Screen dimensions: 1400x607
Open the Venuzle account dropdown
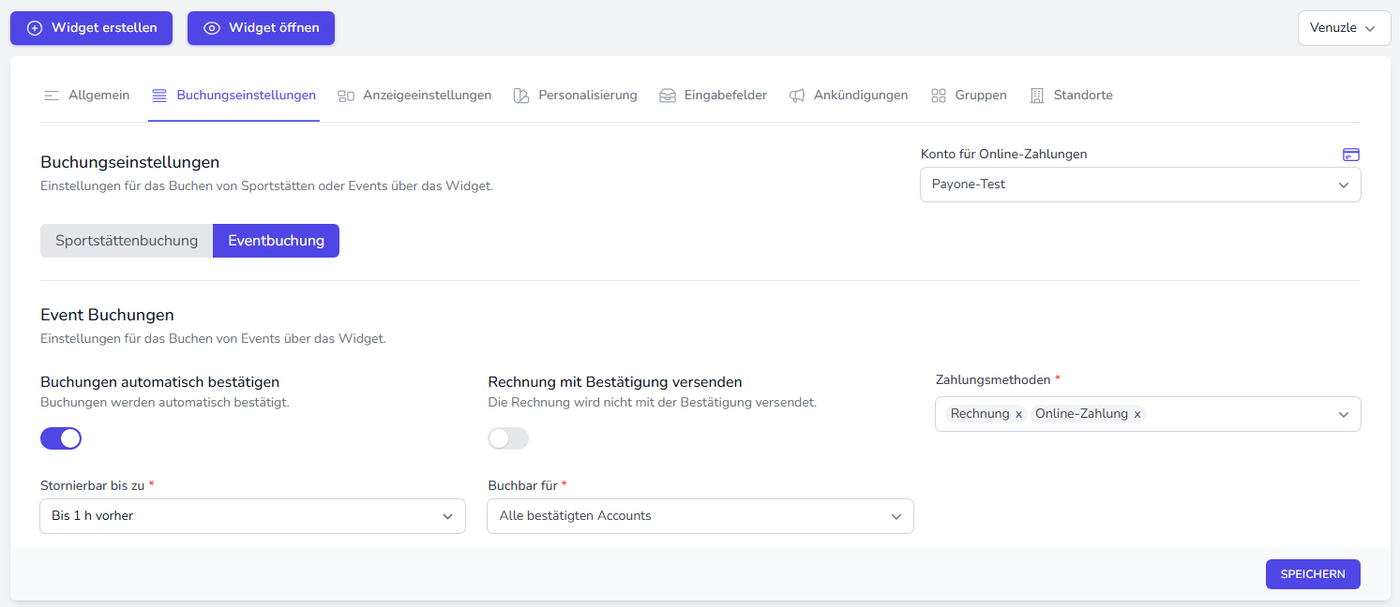point(1344,28)
